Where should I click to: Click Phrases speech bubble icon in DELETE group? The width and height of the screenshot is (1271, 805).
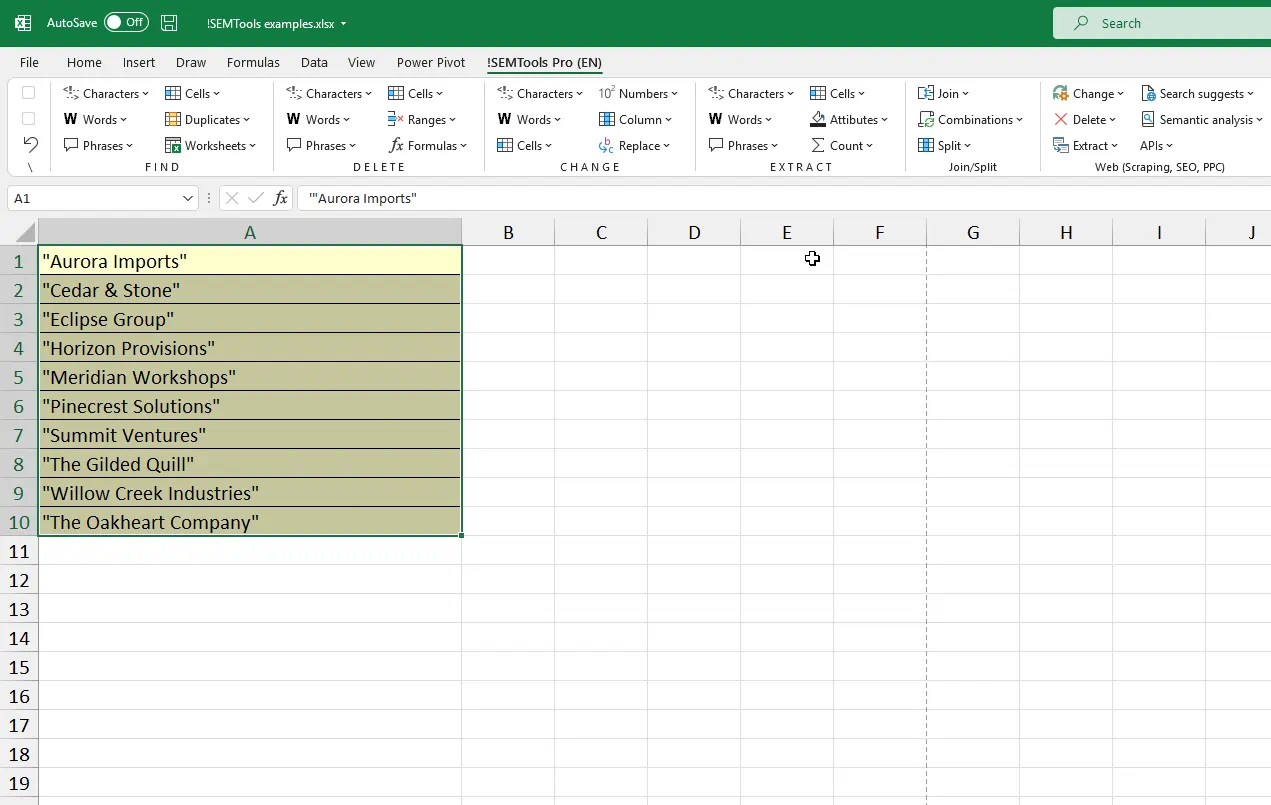coord(294,145)
